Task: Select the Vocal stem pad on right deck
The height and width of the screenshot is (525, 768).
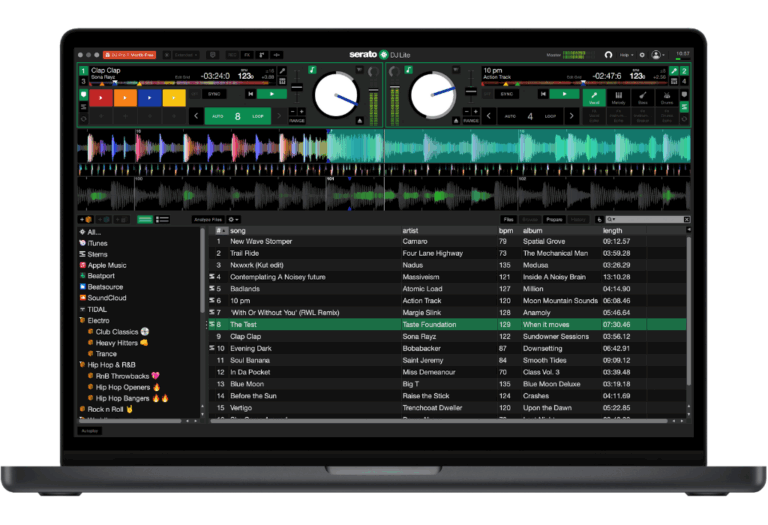Action: point(594,97)
